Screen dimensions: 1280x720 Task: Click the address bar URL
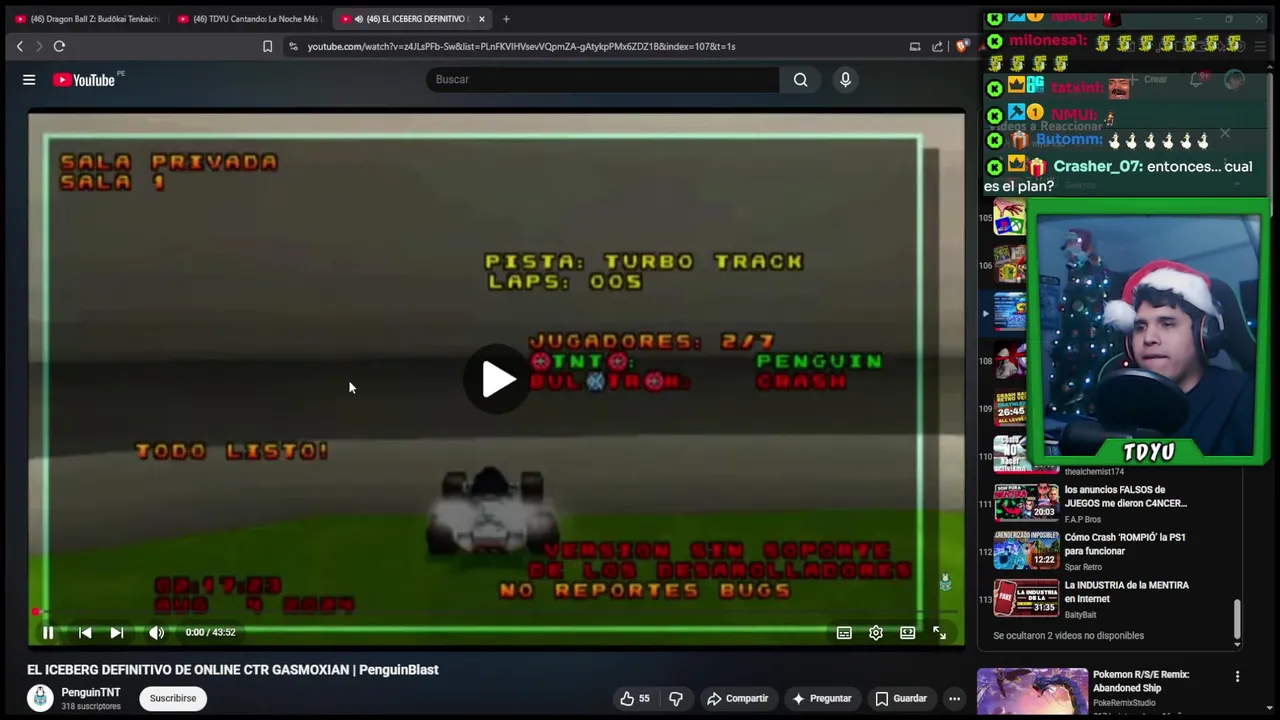pyautogui.click(x=521, y=46)
